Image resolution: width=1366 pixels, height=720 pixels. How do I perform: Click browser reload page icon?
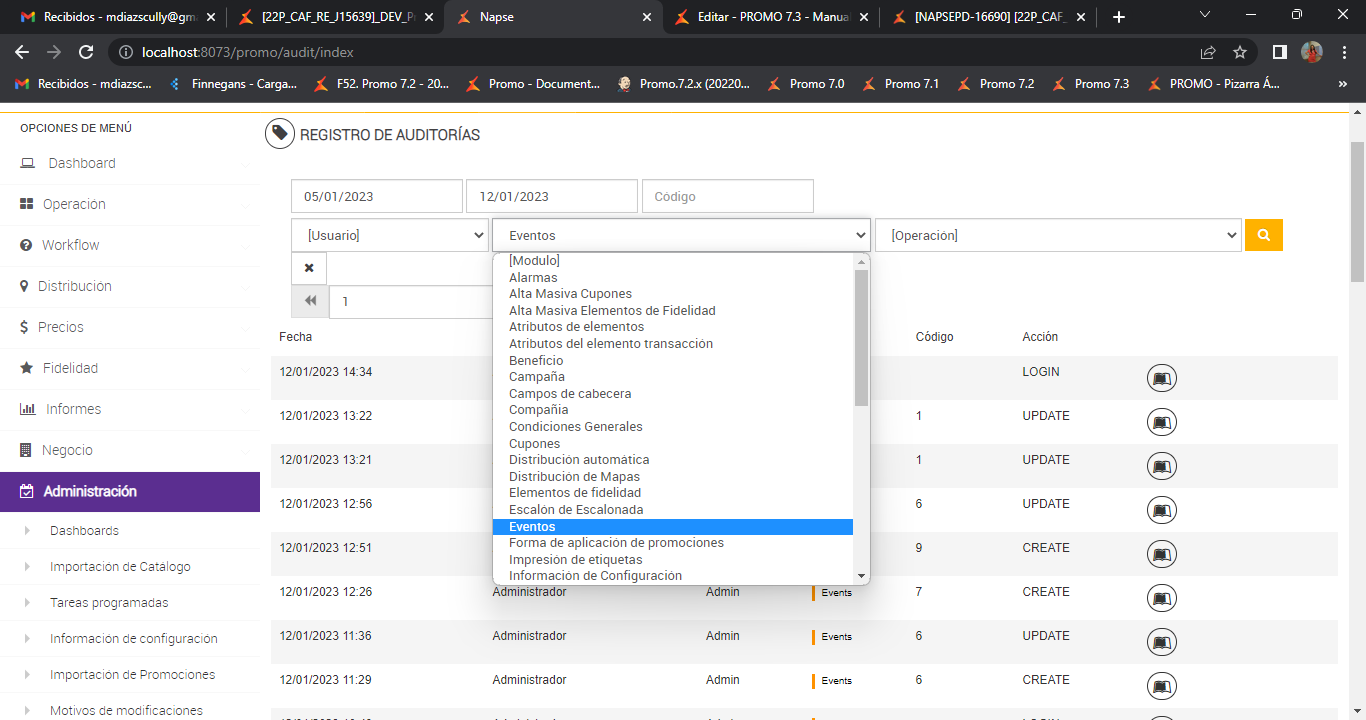(x=86, y=52)
